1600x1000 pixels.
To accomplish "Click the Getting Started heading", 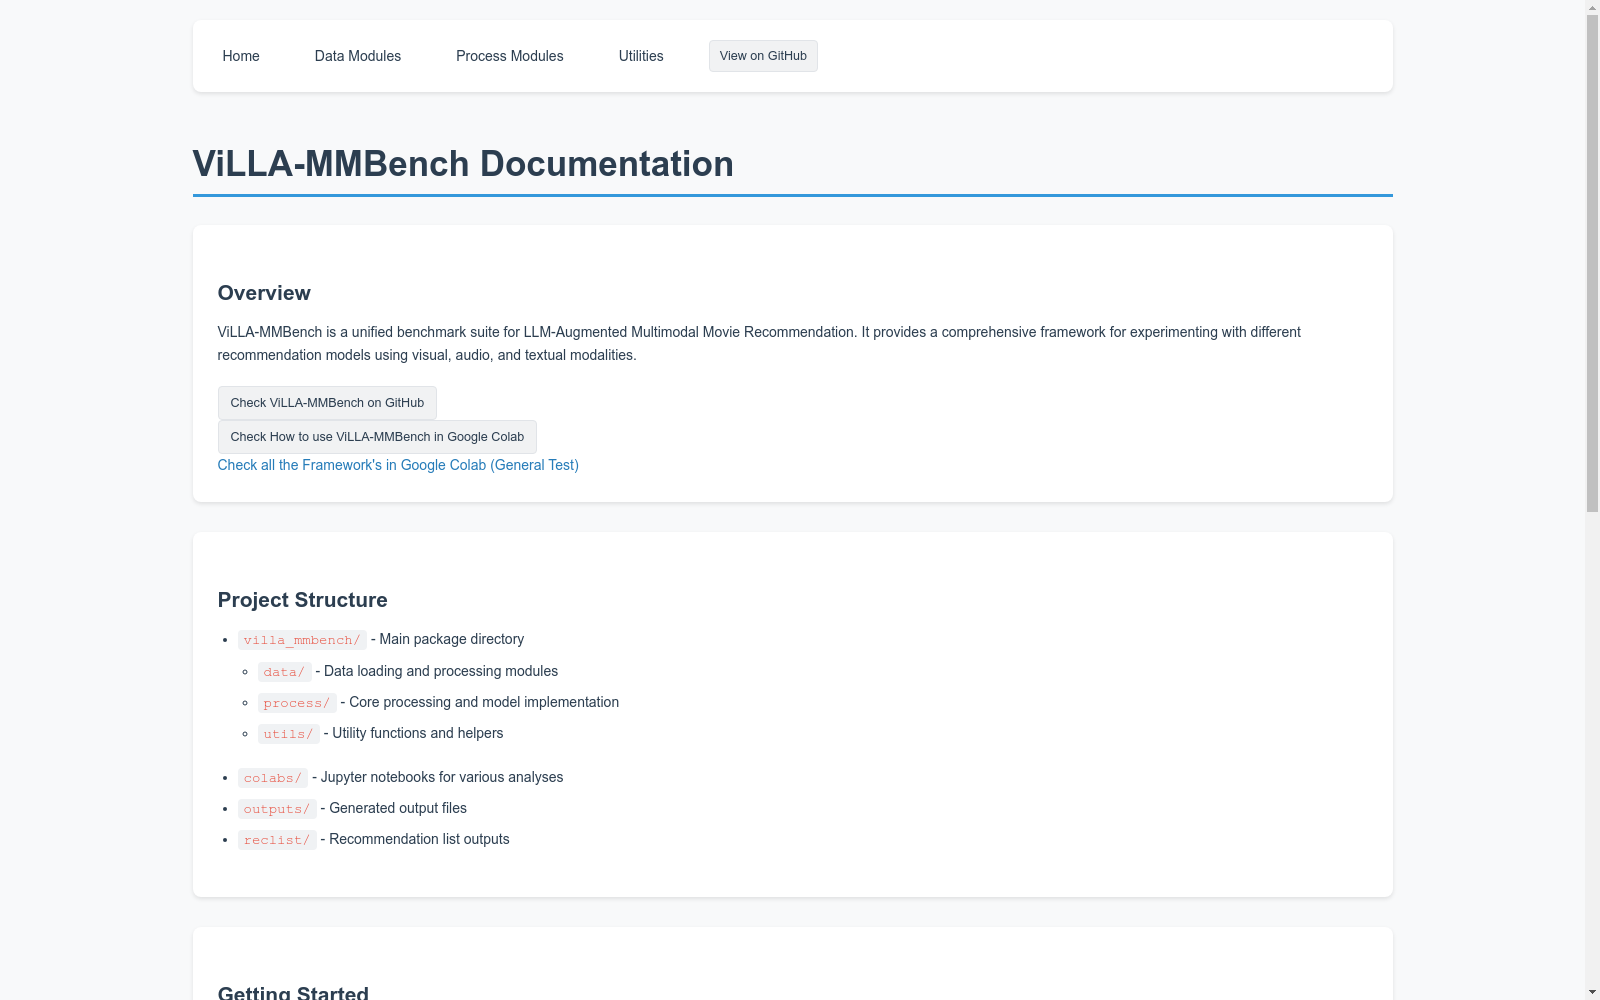I will pyautogui.click(x=293, y=993).
